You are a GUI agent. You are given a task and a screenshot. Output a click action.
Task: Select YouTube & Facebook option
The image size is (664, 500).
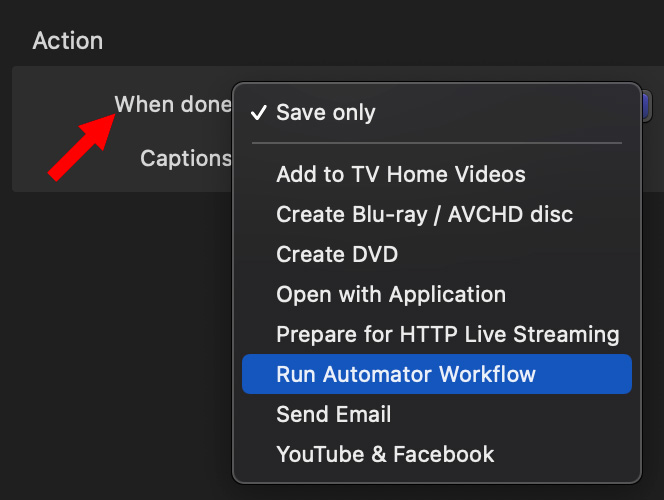437,454
